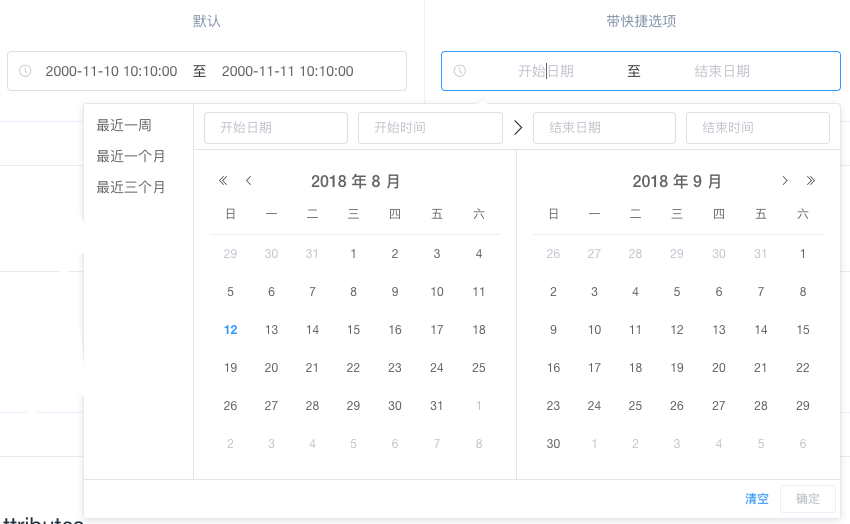The width and height of the screenshot is (850, 524).
Task: Select today's date 12 in August 2018
Action: tap(231, 330)
